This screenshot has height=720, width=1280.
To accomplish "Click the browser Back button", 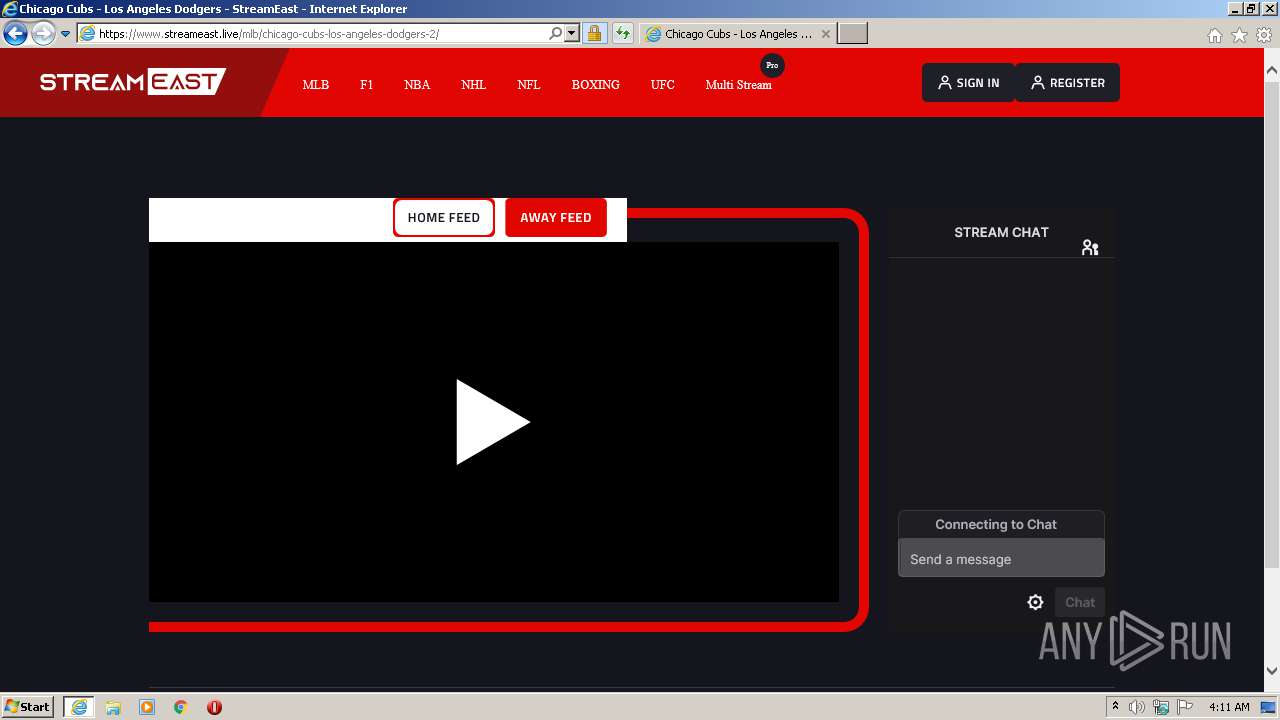I will click(x=15, y=34).
